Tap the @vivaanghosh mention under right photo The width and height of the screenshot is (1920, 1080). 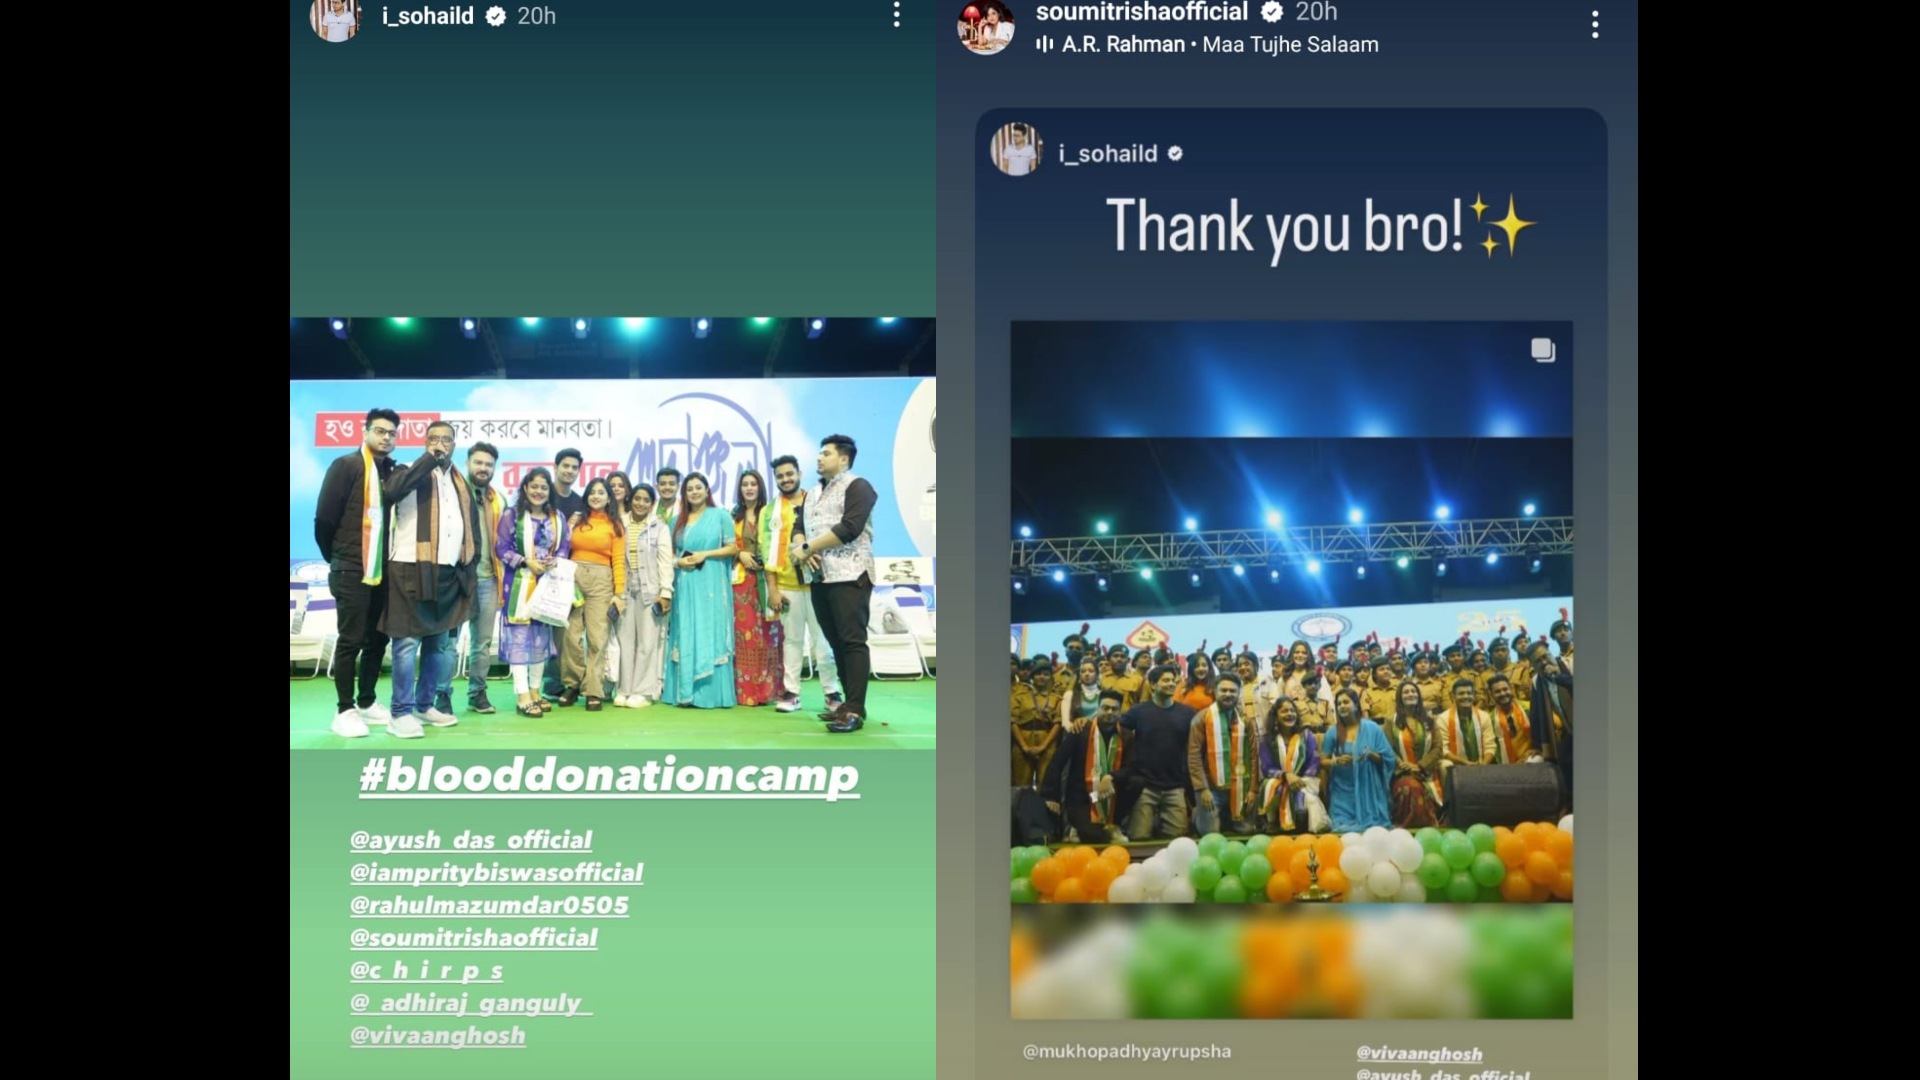[x=1419, y=1053]
